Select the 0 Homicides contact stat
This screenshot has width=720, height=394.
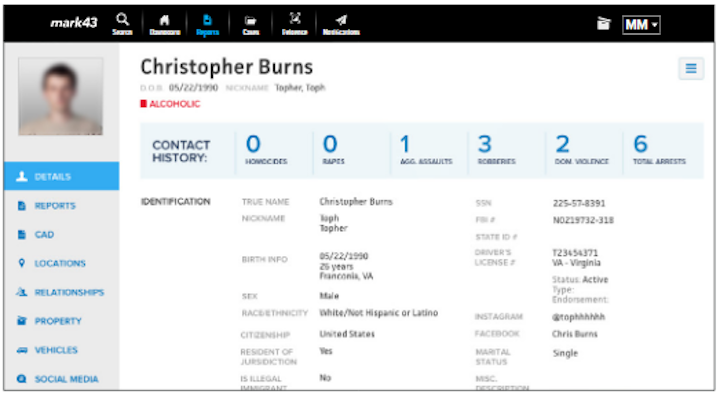(x=266, y=149)
